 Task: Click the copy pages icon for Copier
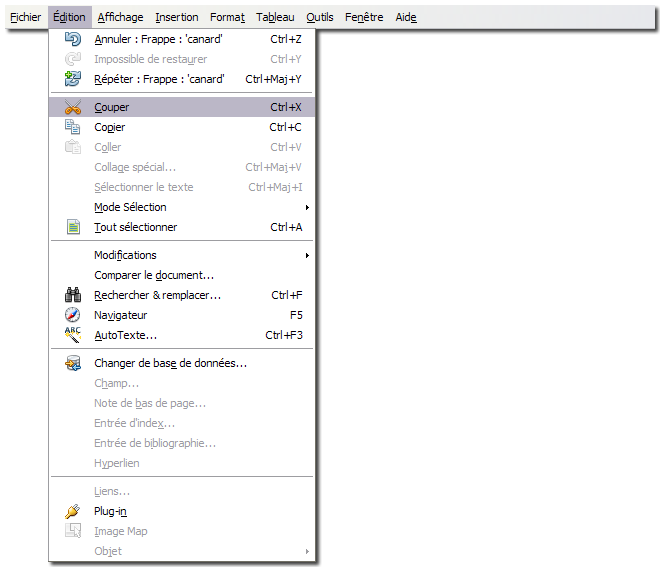(x=72, y=127)
